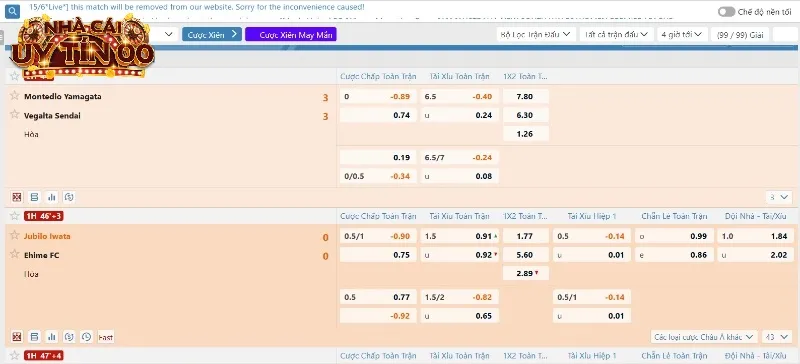
Task: Open the list icon below Montedio Yamagata match
Action: pos(34,197)
